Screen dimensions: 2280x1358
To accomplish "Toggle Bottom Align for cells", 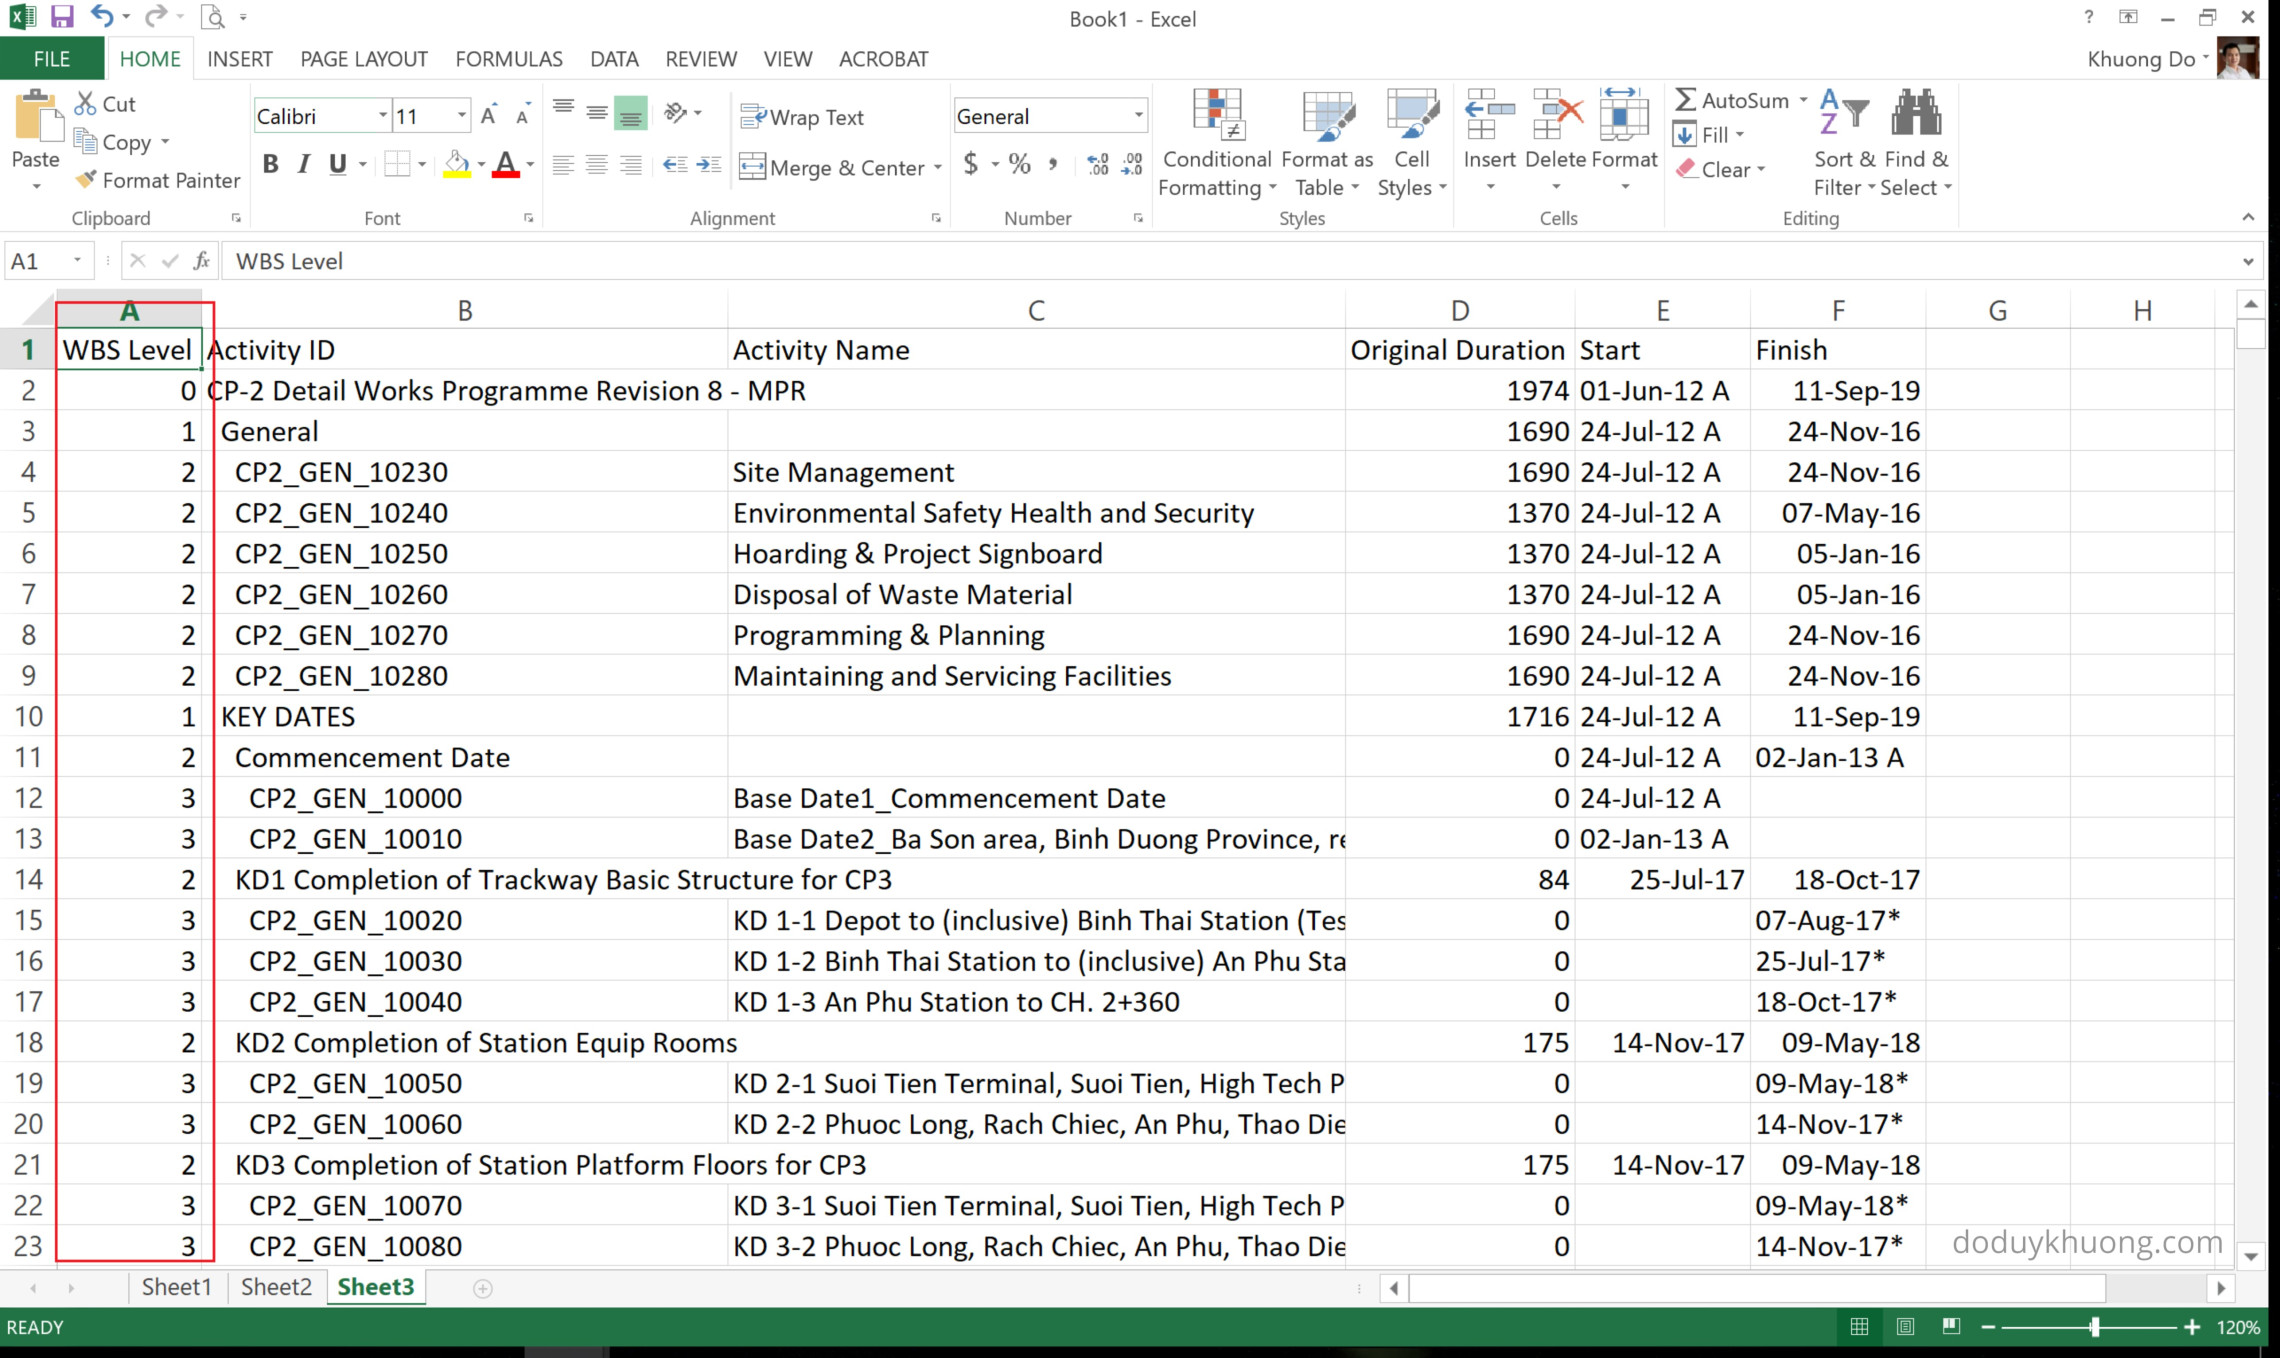I will pyautogui.click(x=631, y=113).
